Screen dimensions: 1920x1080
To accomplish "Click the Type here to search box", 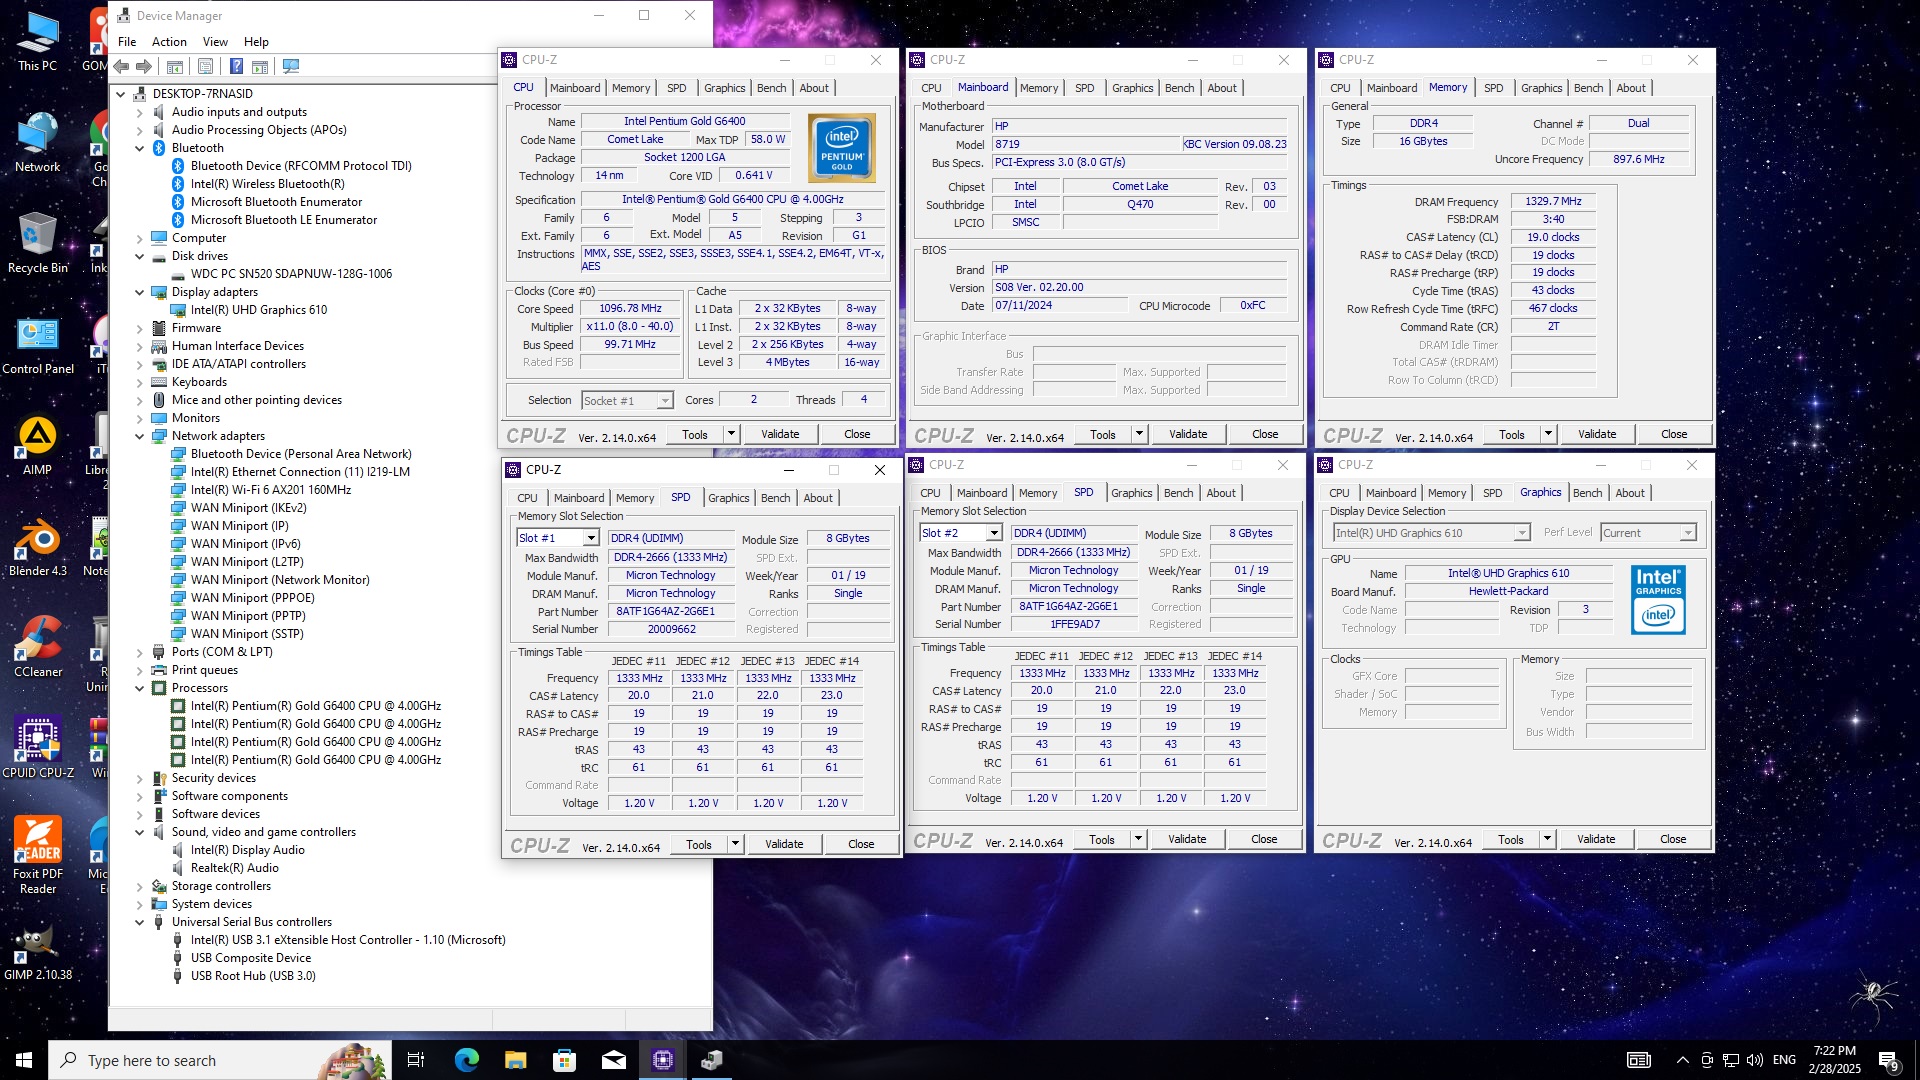I will tap(220, 1060).
